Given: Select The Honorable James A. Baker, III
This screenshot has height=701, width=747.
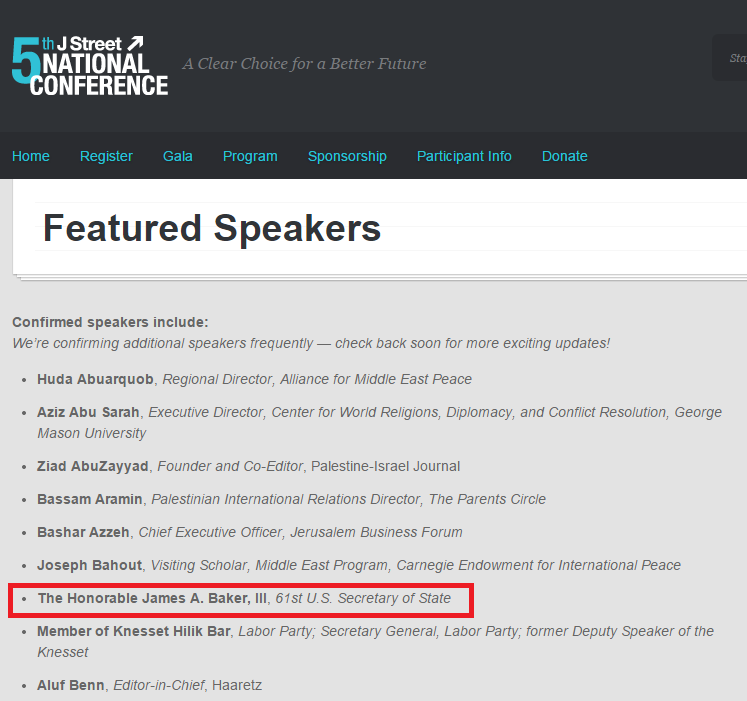Looking at the screenshot, I should coord(152,598).
